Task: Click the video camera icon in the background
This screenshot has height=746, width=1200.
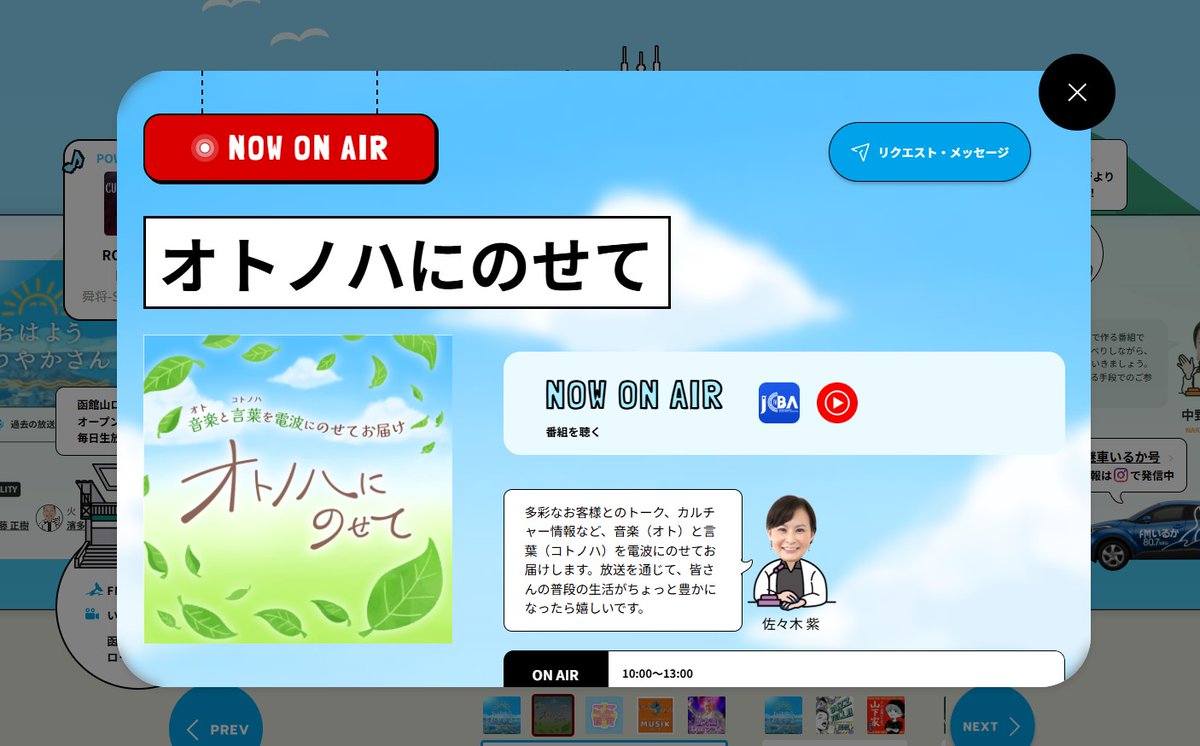Action: click(93, 614)
